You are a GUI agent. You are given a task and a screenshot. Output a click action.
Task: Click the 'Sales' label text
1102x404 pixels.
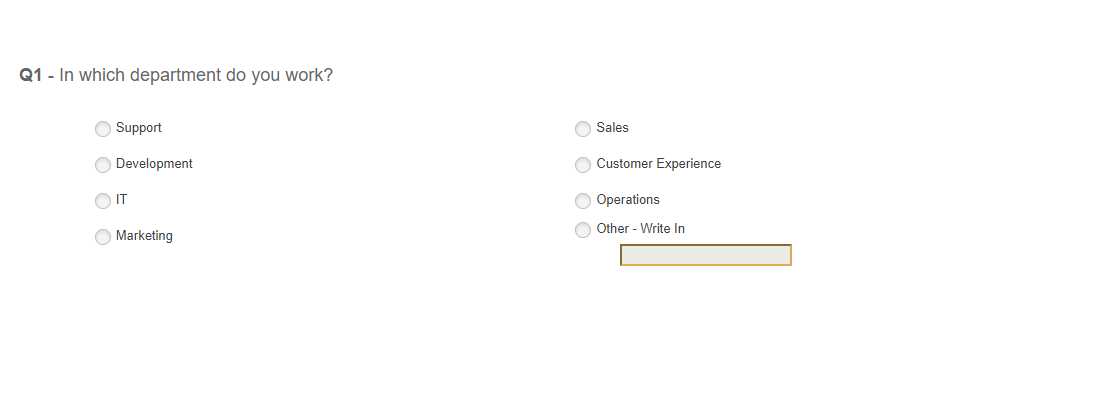click(612, 128)
